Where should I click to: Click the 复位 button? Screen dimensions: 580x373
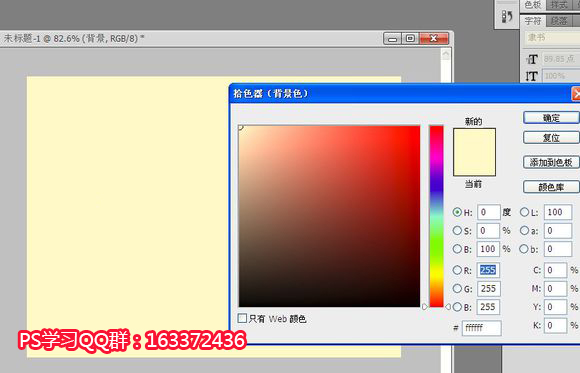(x=551, y=138)
